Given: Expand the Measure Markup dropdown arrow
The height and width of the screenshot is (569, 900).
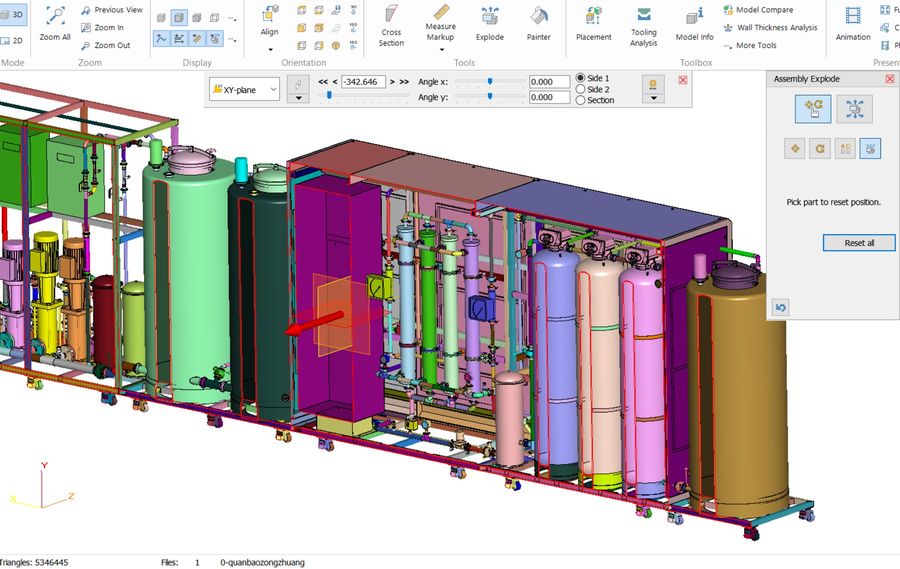Looking at the screenshot, I should pos(441,50).
